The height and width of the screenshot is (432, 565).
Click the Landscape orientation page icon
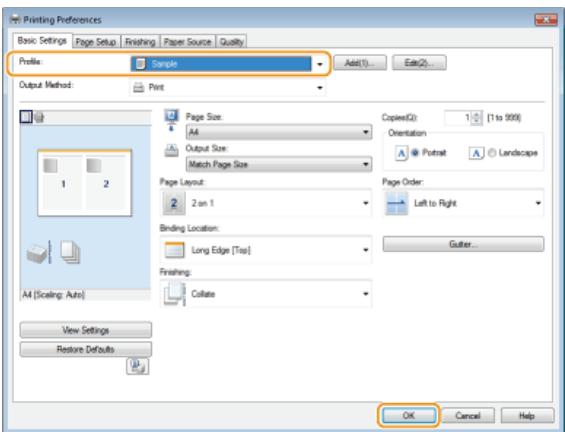pos(476,153)
